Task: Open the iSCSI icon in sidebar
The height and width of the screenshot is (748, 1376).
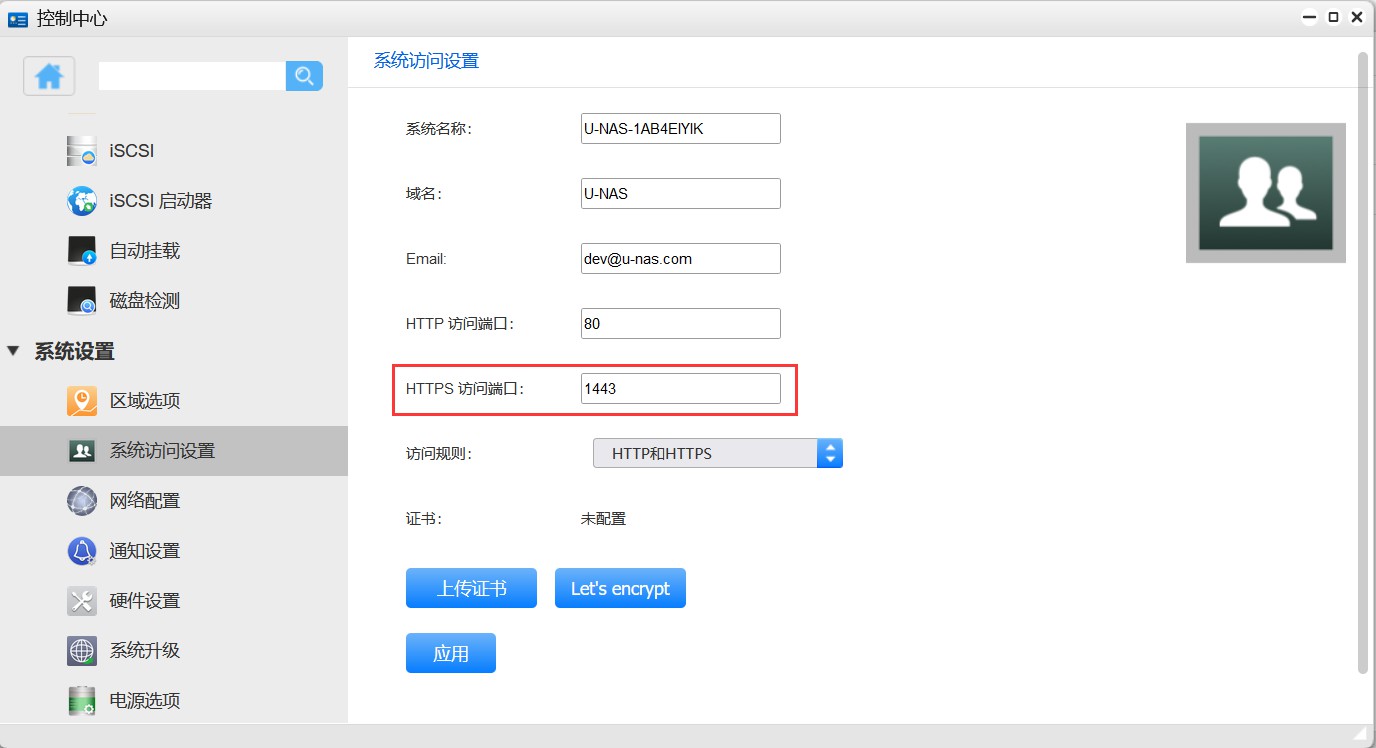Action: (x=82, y=151)
